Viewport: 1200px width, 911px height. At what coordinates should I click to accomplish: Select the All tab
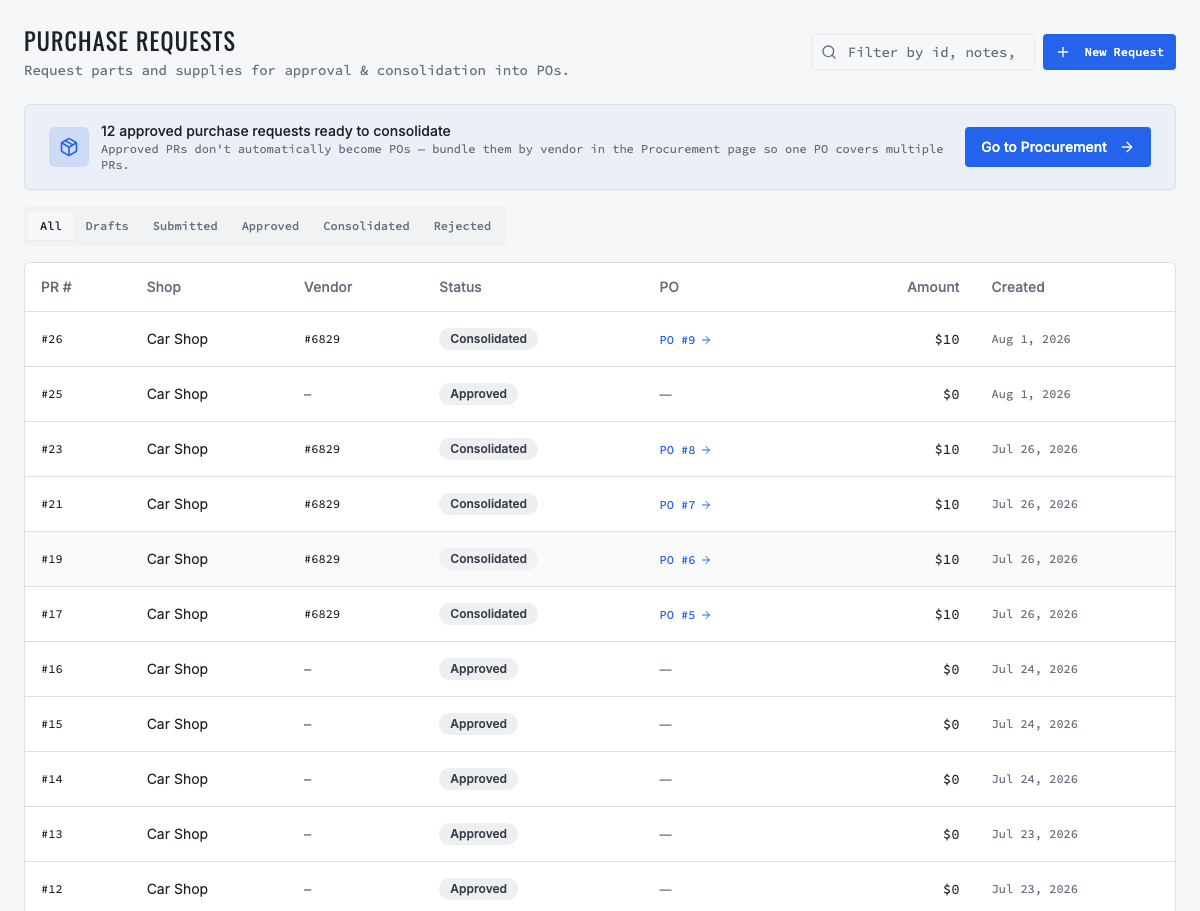51,226
